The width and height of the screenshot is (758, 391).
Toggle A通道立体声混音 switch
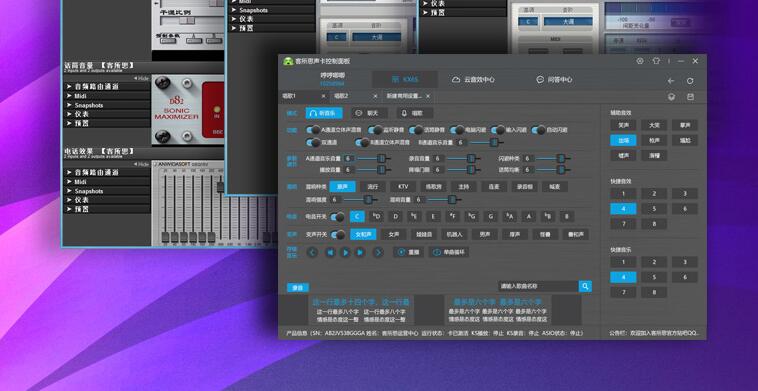point(313,130)
